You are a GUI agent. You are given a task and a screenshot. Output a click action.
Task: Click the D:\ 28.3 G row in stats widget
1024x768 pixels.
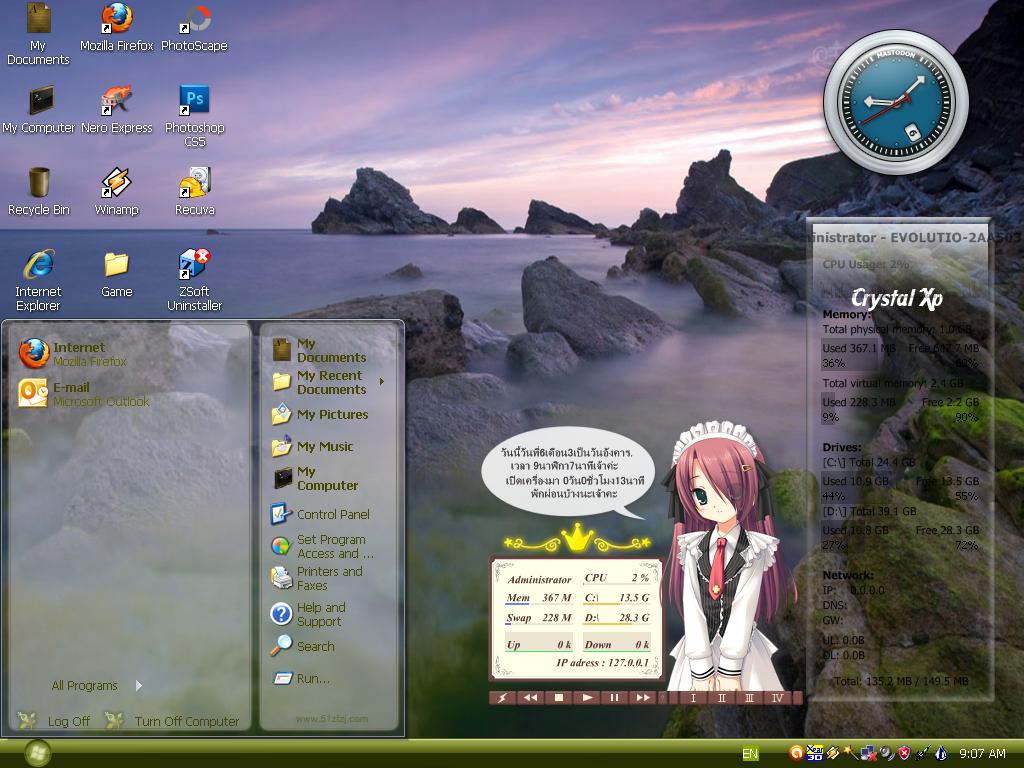pyautogui.click(x=617, y=618)
